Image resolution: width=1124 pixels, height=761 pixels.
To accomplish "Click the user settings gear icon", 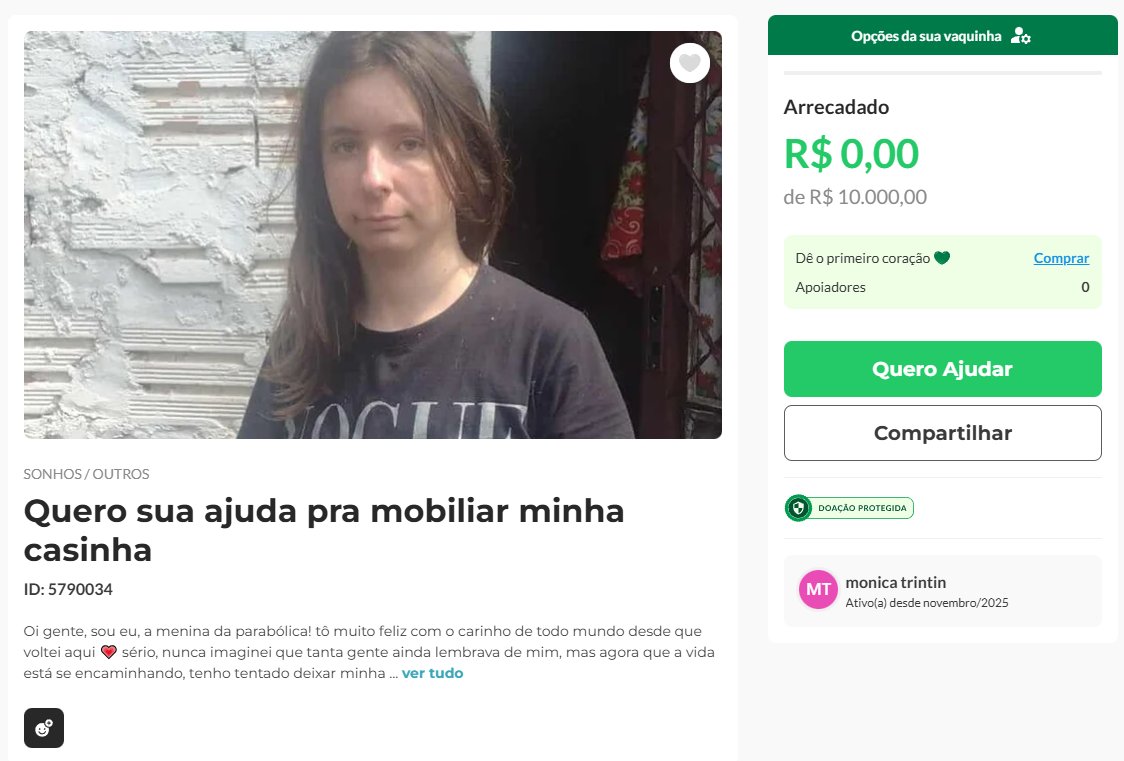I will (x=1021, y=36).
